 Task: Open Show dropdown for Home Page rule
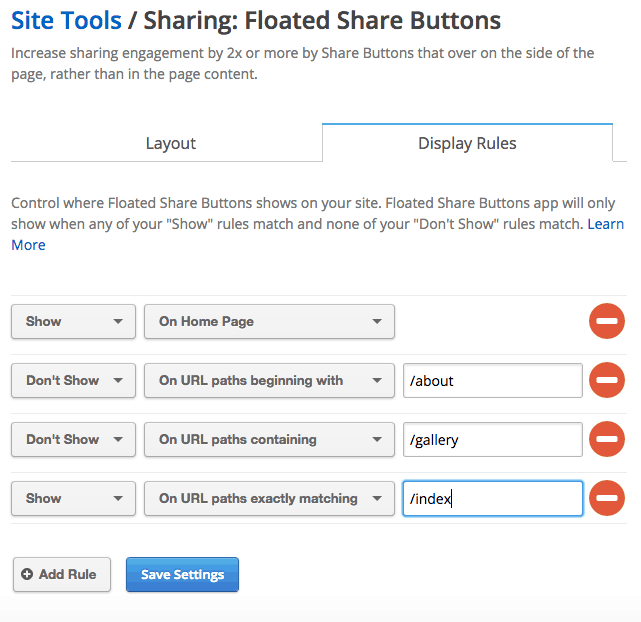point(73,321)
